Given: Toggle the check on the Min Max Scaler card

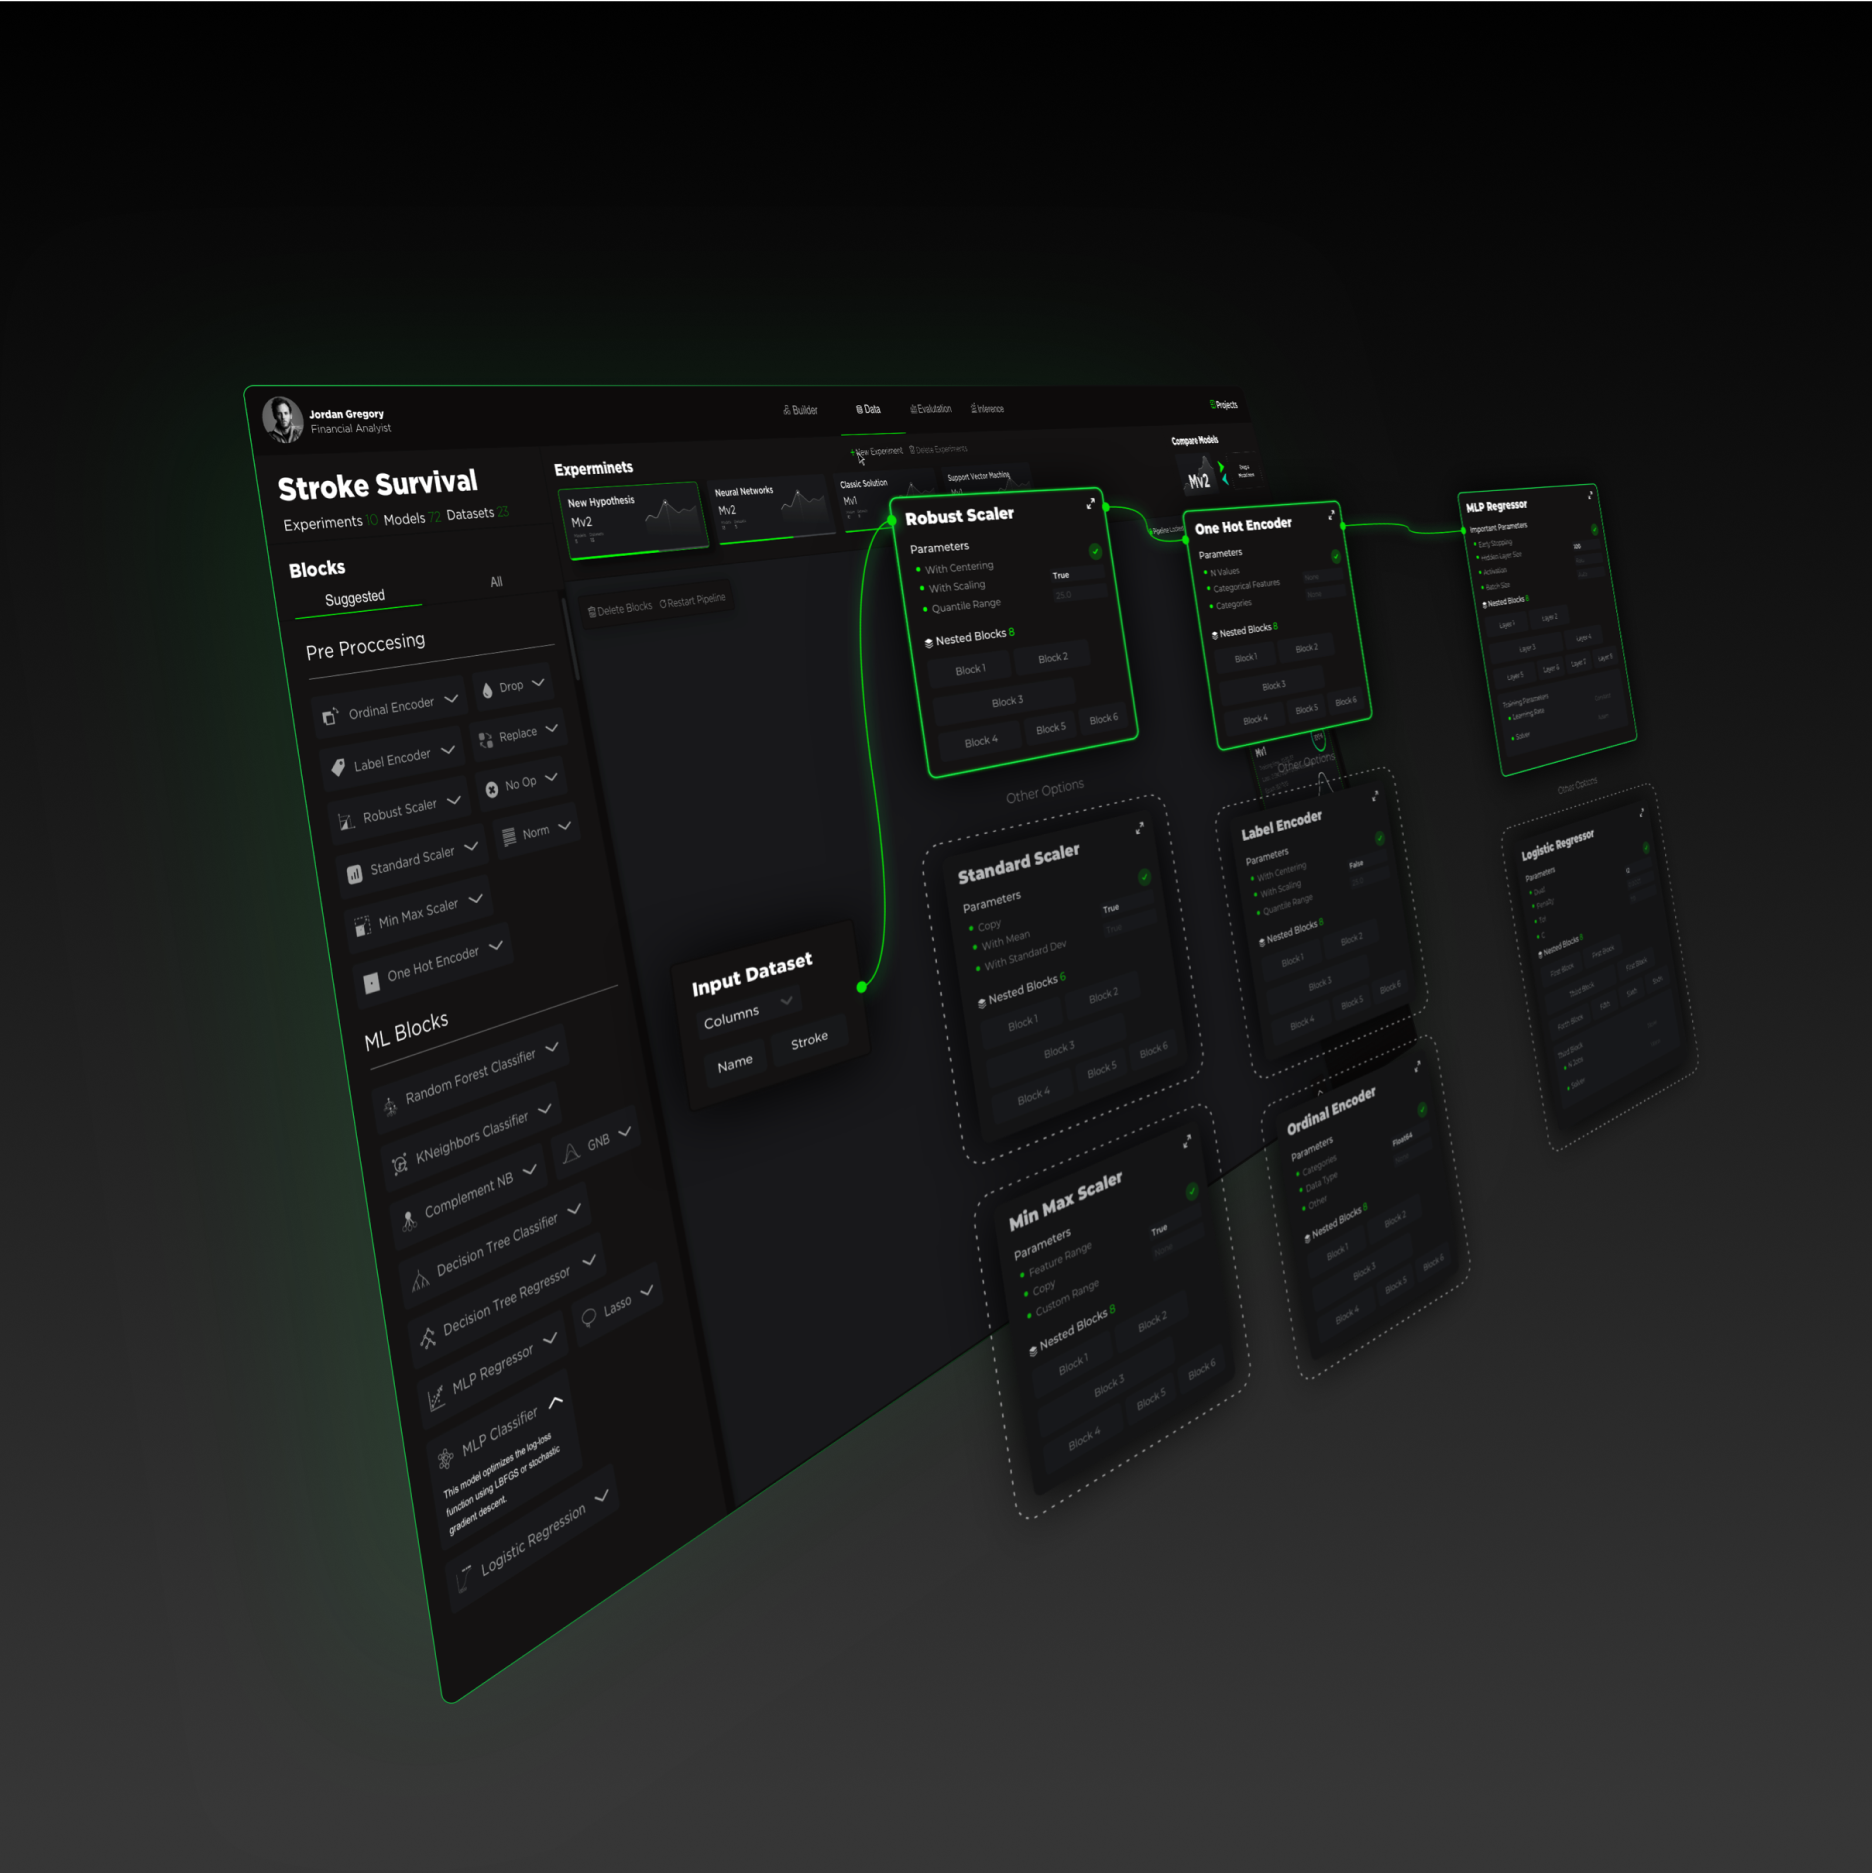Looking at the screenshot, I should tap(1192, 1191).
